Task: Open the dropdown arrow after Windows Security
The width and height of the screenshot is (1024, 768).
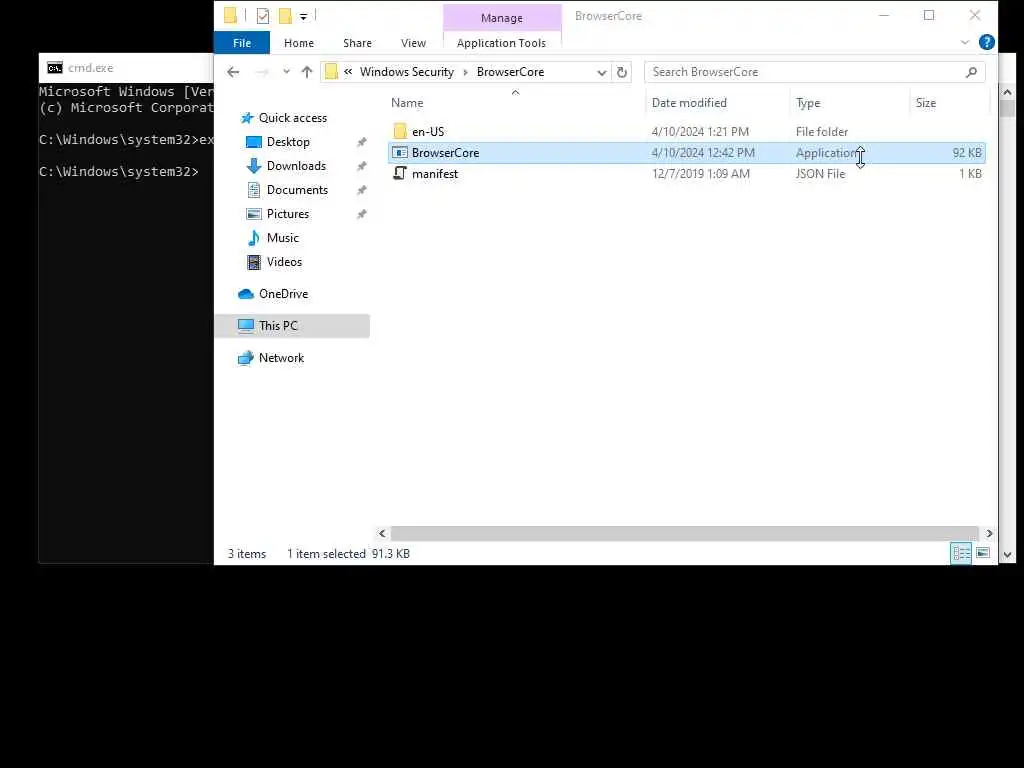Action: tap(466, 72)
